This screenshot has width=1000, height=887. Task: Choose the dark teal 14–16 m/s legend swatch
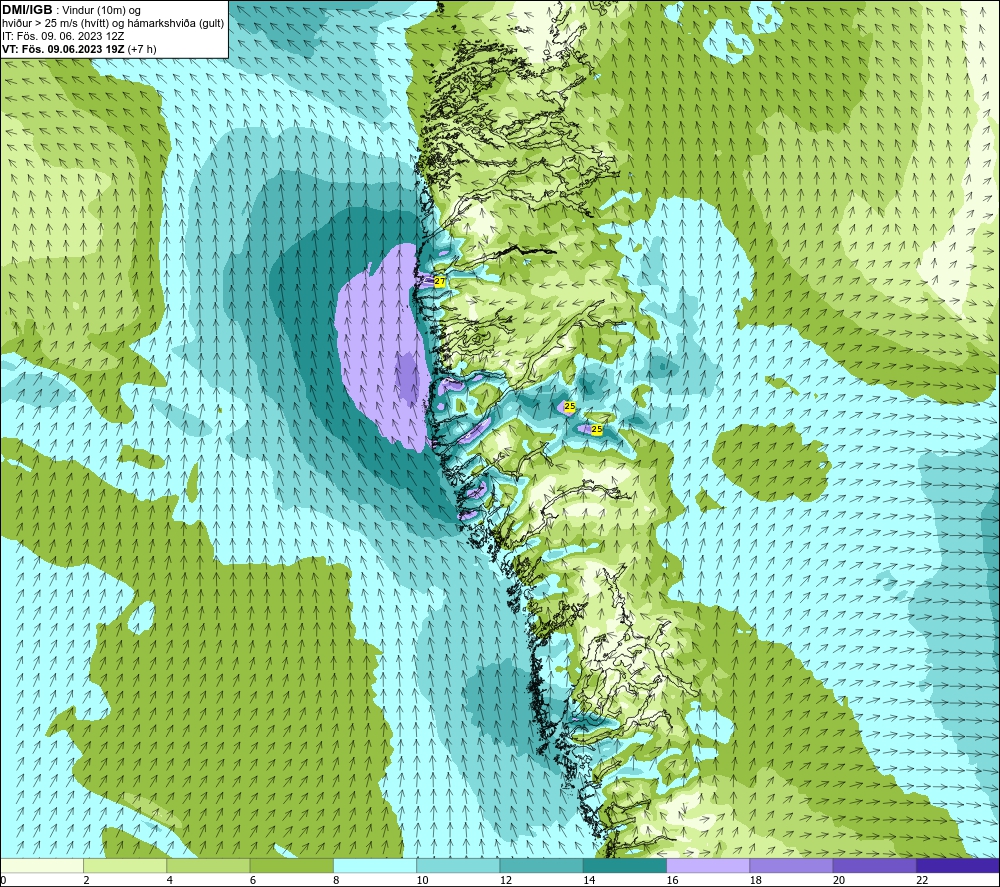click(624, 865)
